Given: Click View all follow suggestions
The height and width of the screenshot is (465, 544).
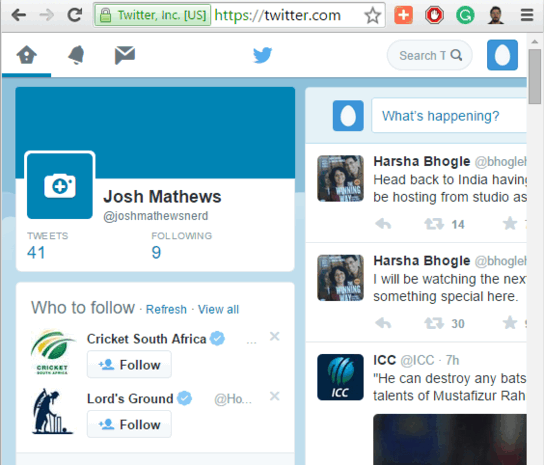Looking at the screenshot, I should [218, 309].
